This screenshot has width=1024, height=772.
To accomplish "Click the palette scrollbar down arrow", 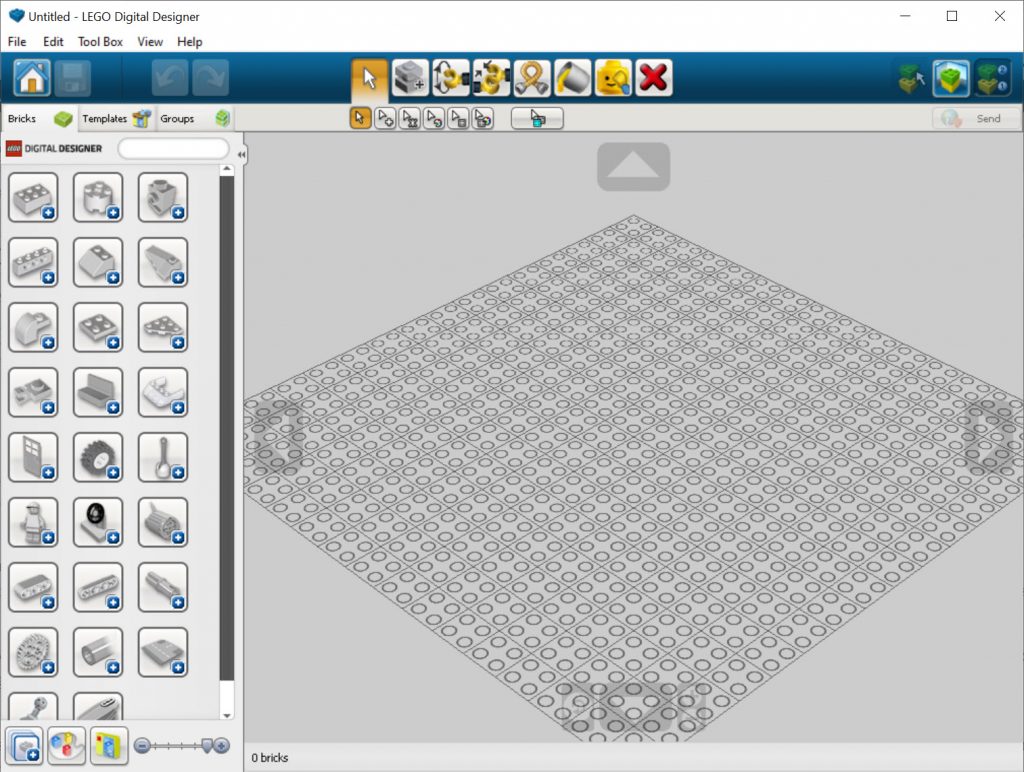I will tap(227, 715).
